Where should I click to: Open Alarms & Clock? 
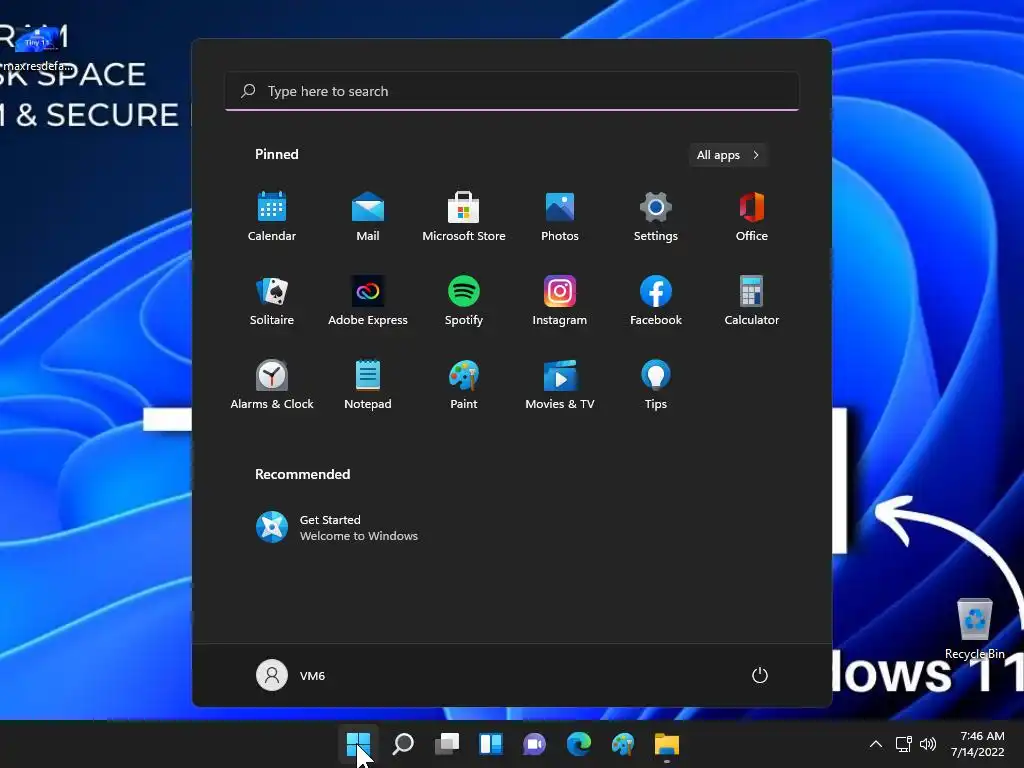pyautogui.click(x=272, y=385)
